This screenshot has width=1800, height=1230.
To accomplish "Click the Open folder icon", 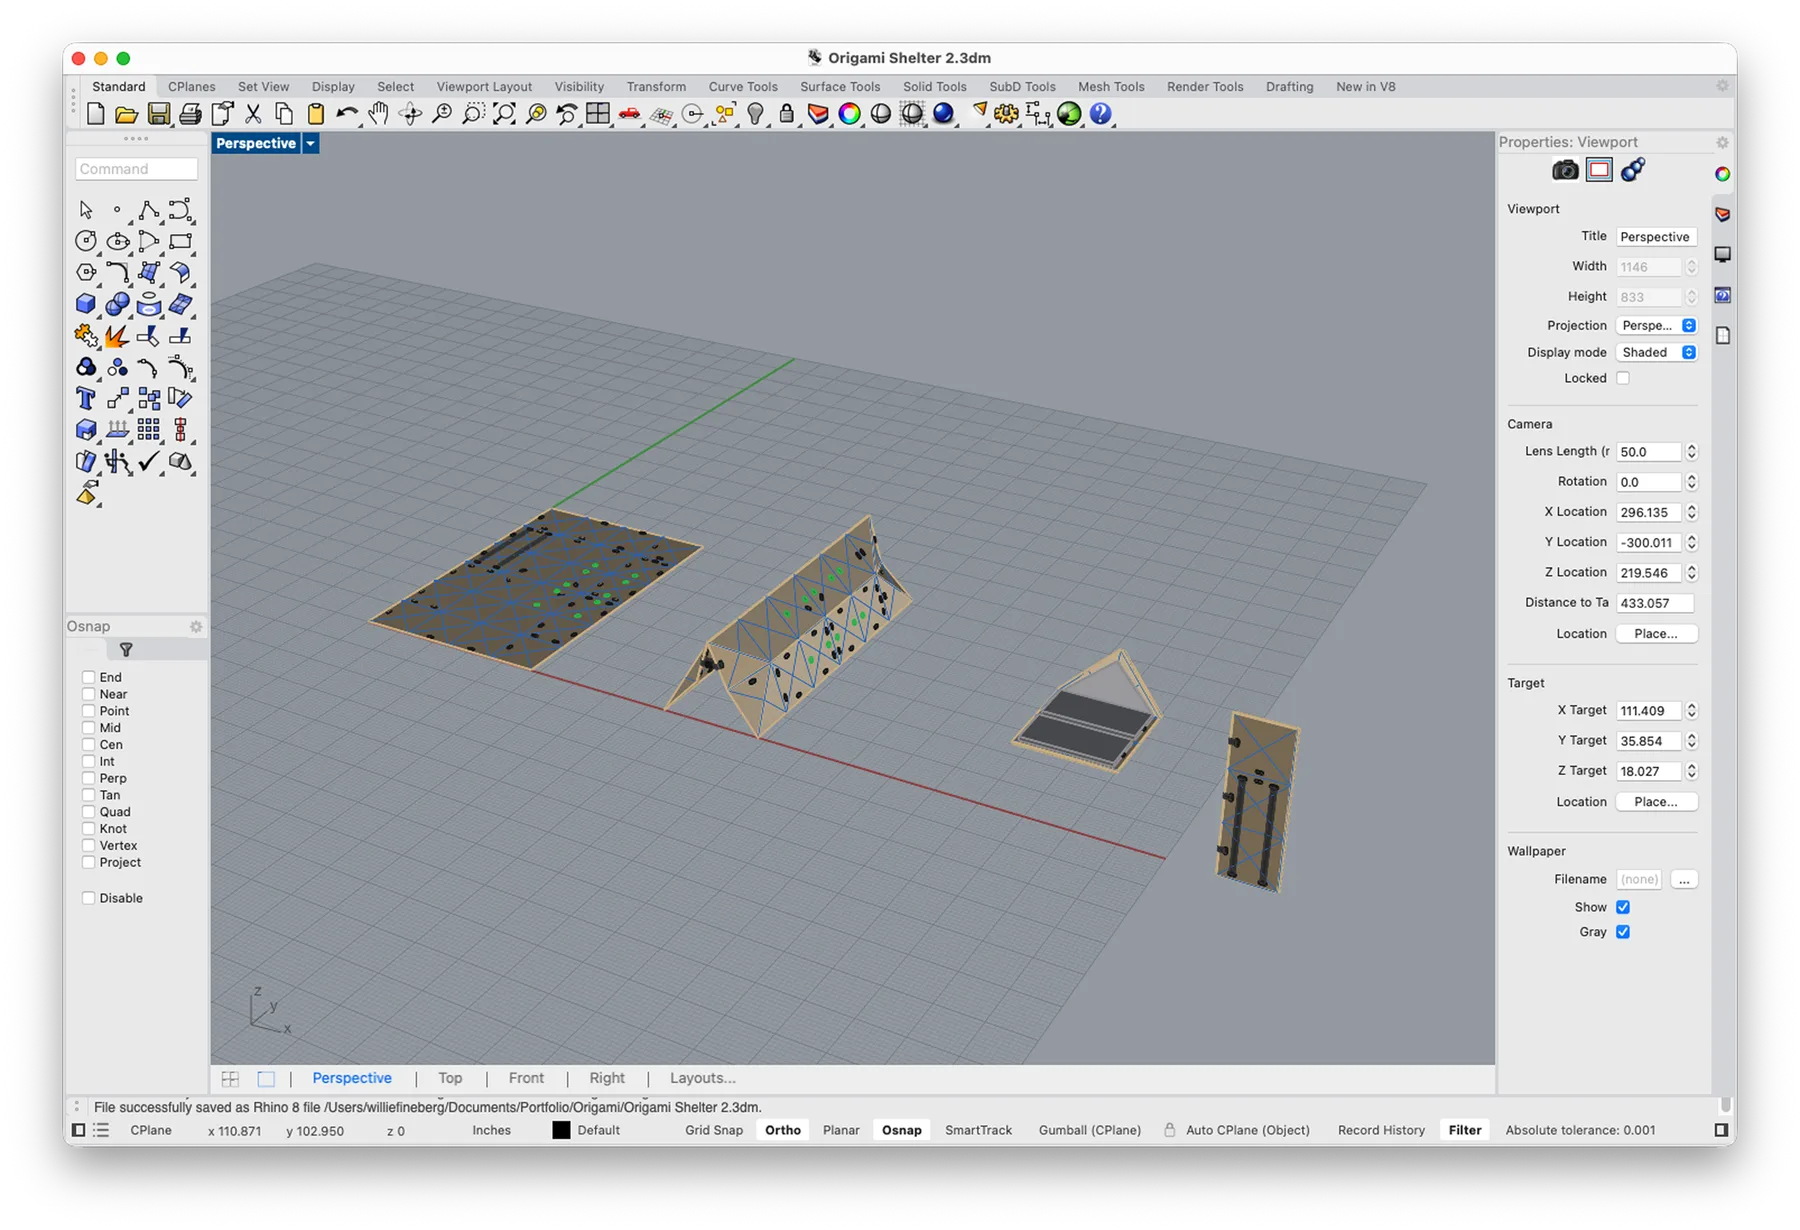I will pos(126,114).
